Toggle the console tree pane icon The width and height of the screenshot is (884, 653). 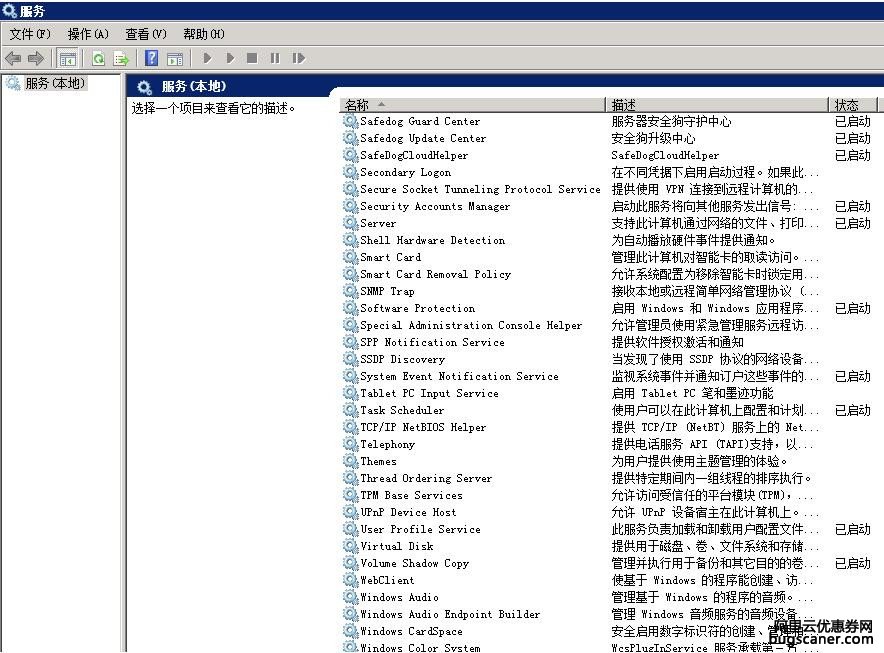click(68, 58)
